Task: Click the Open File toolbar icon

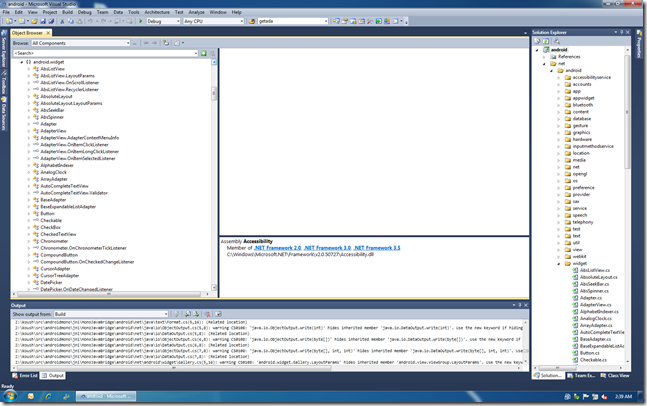Action: [x=34, y=21]
